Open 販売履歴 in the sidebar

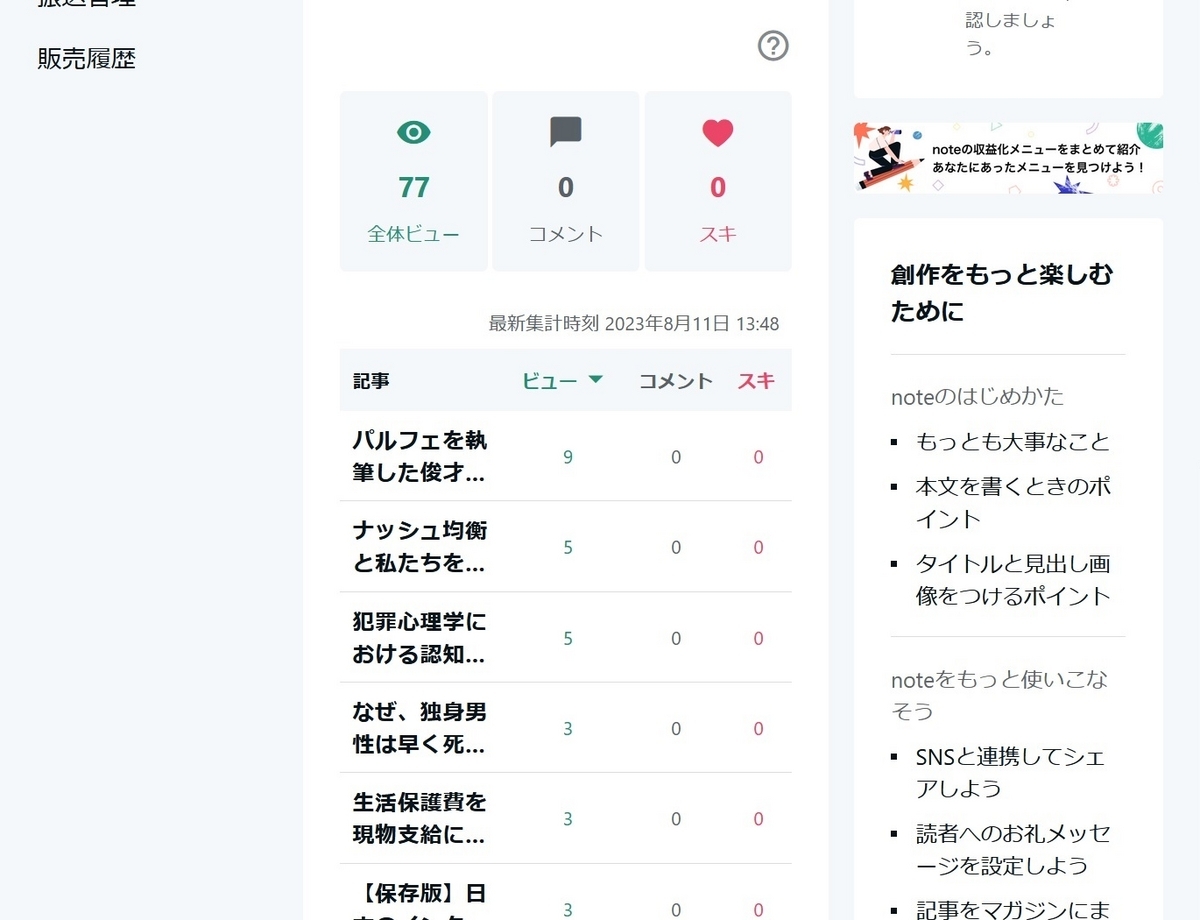86,59
